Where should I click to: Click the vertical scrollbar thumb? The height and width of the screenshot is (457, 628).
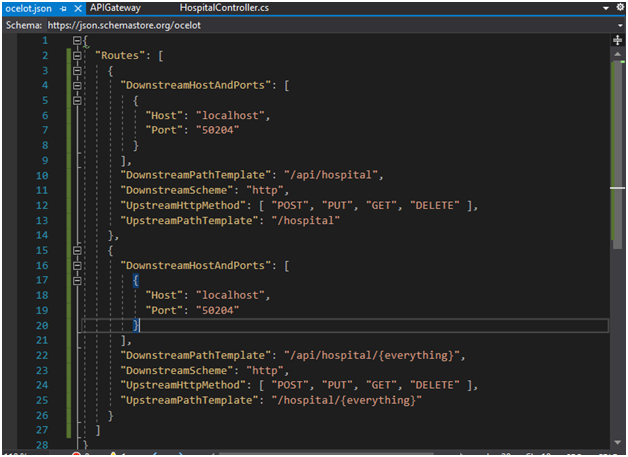coord(617,154)
